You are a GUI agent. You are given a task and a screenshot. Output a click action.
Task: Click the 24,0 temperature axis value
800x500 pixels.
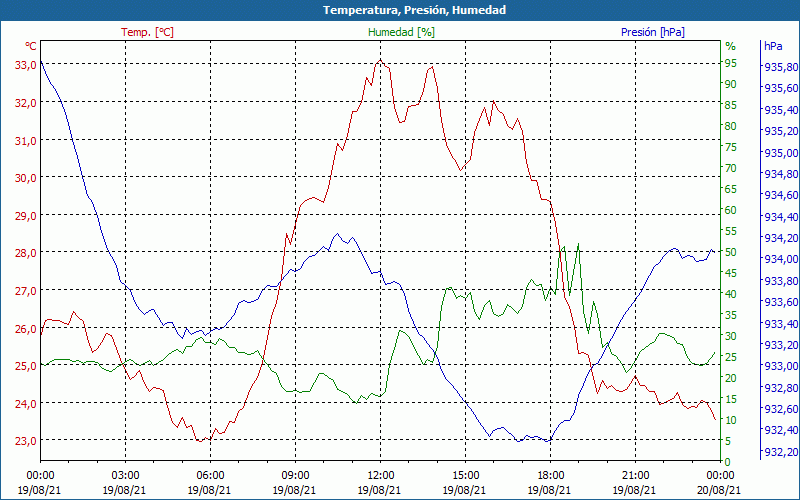click(x=26, y=404)
